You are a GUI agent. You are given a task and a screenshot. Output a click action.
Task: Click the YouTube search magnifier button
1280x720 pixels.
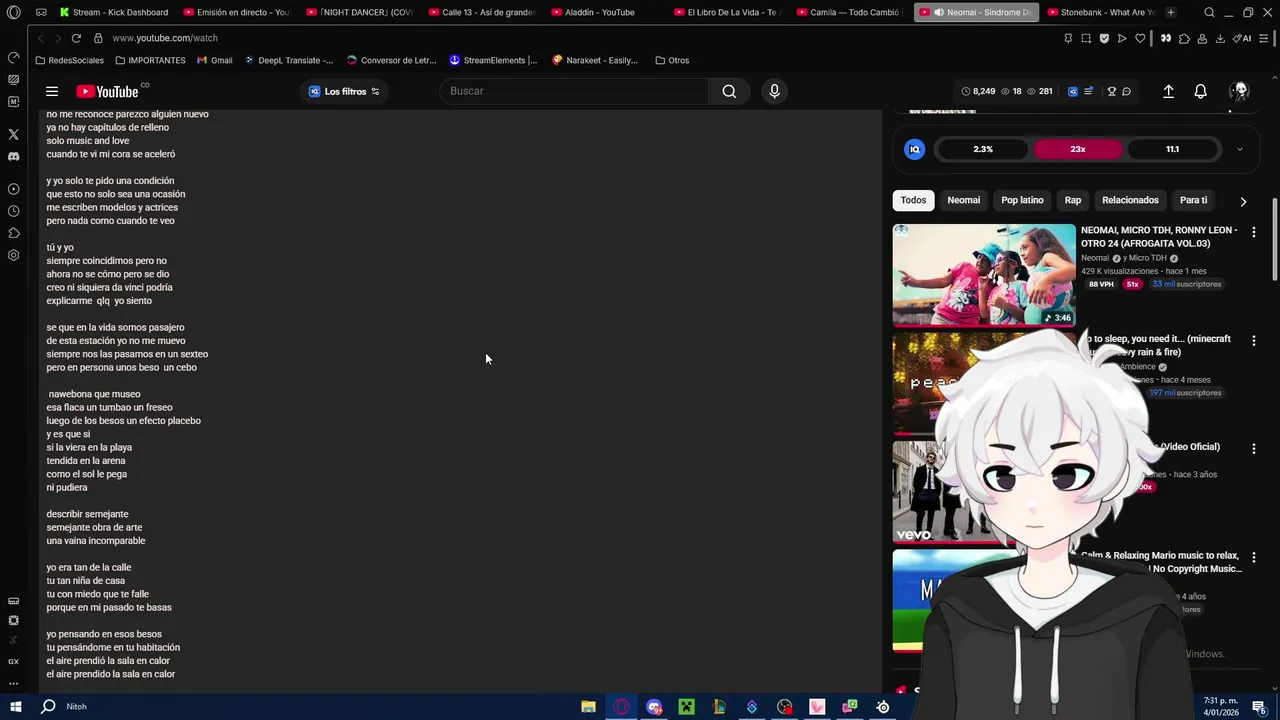click(729, 91)
